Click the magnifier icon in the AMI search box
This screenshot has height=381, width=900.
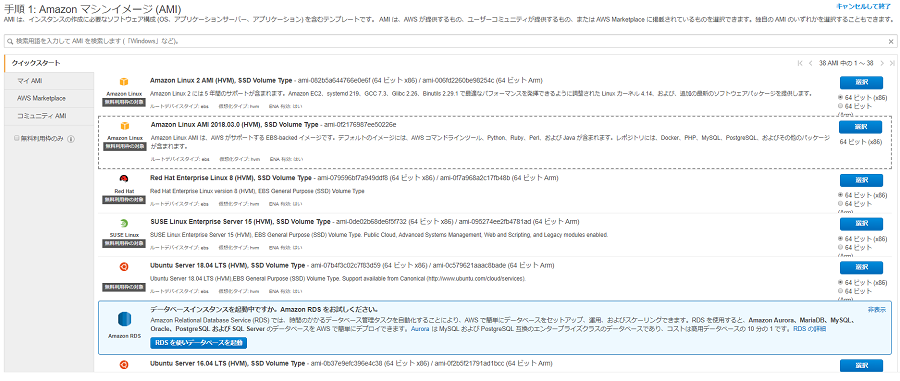click(x=10, y=41)
